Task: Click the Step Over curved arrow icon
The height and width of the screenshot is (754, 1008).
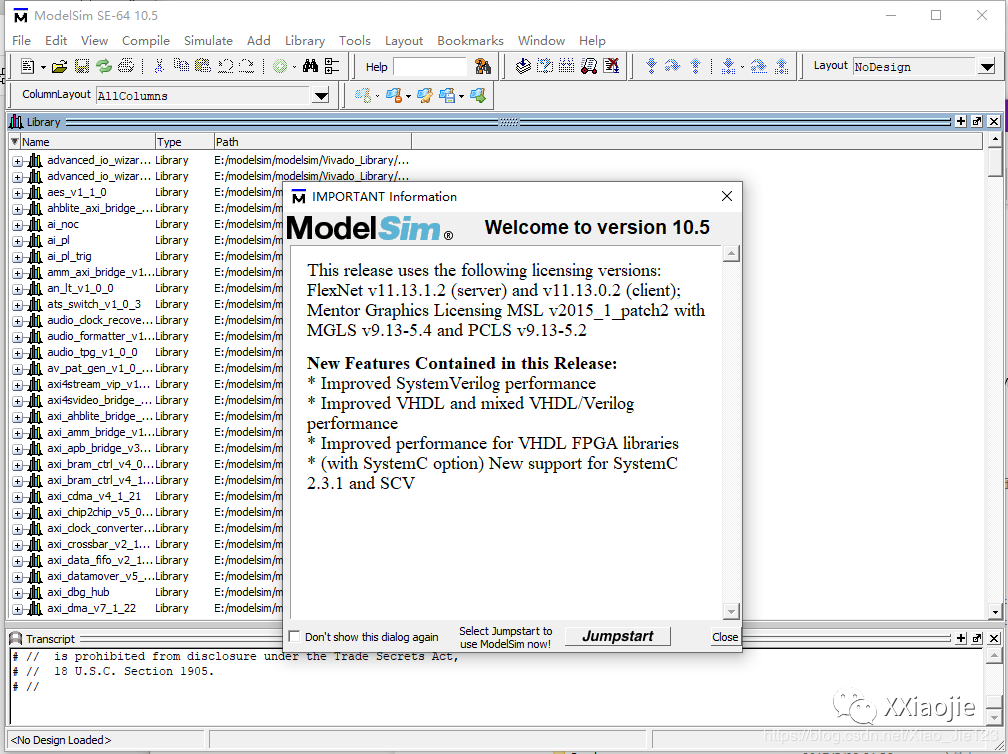Action: tap(672, 66)
